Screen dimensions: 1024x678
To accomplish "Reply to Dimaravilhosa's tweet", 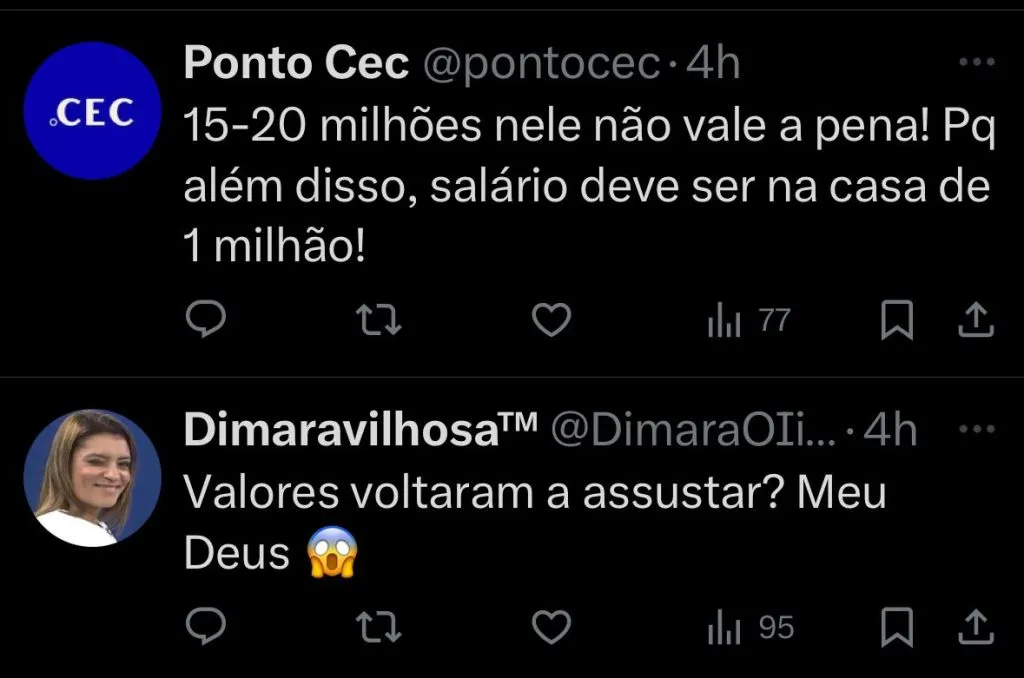I will 207,628.
